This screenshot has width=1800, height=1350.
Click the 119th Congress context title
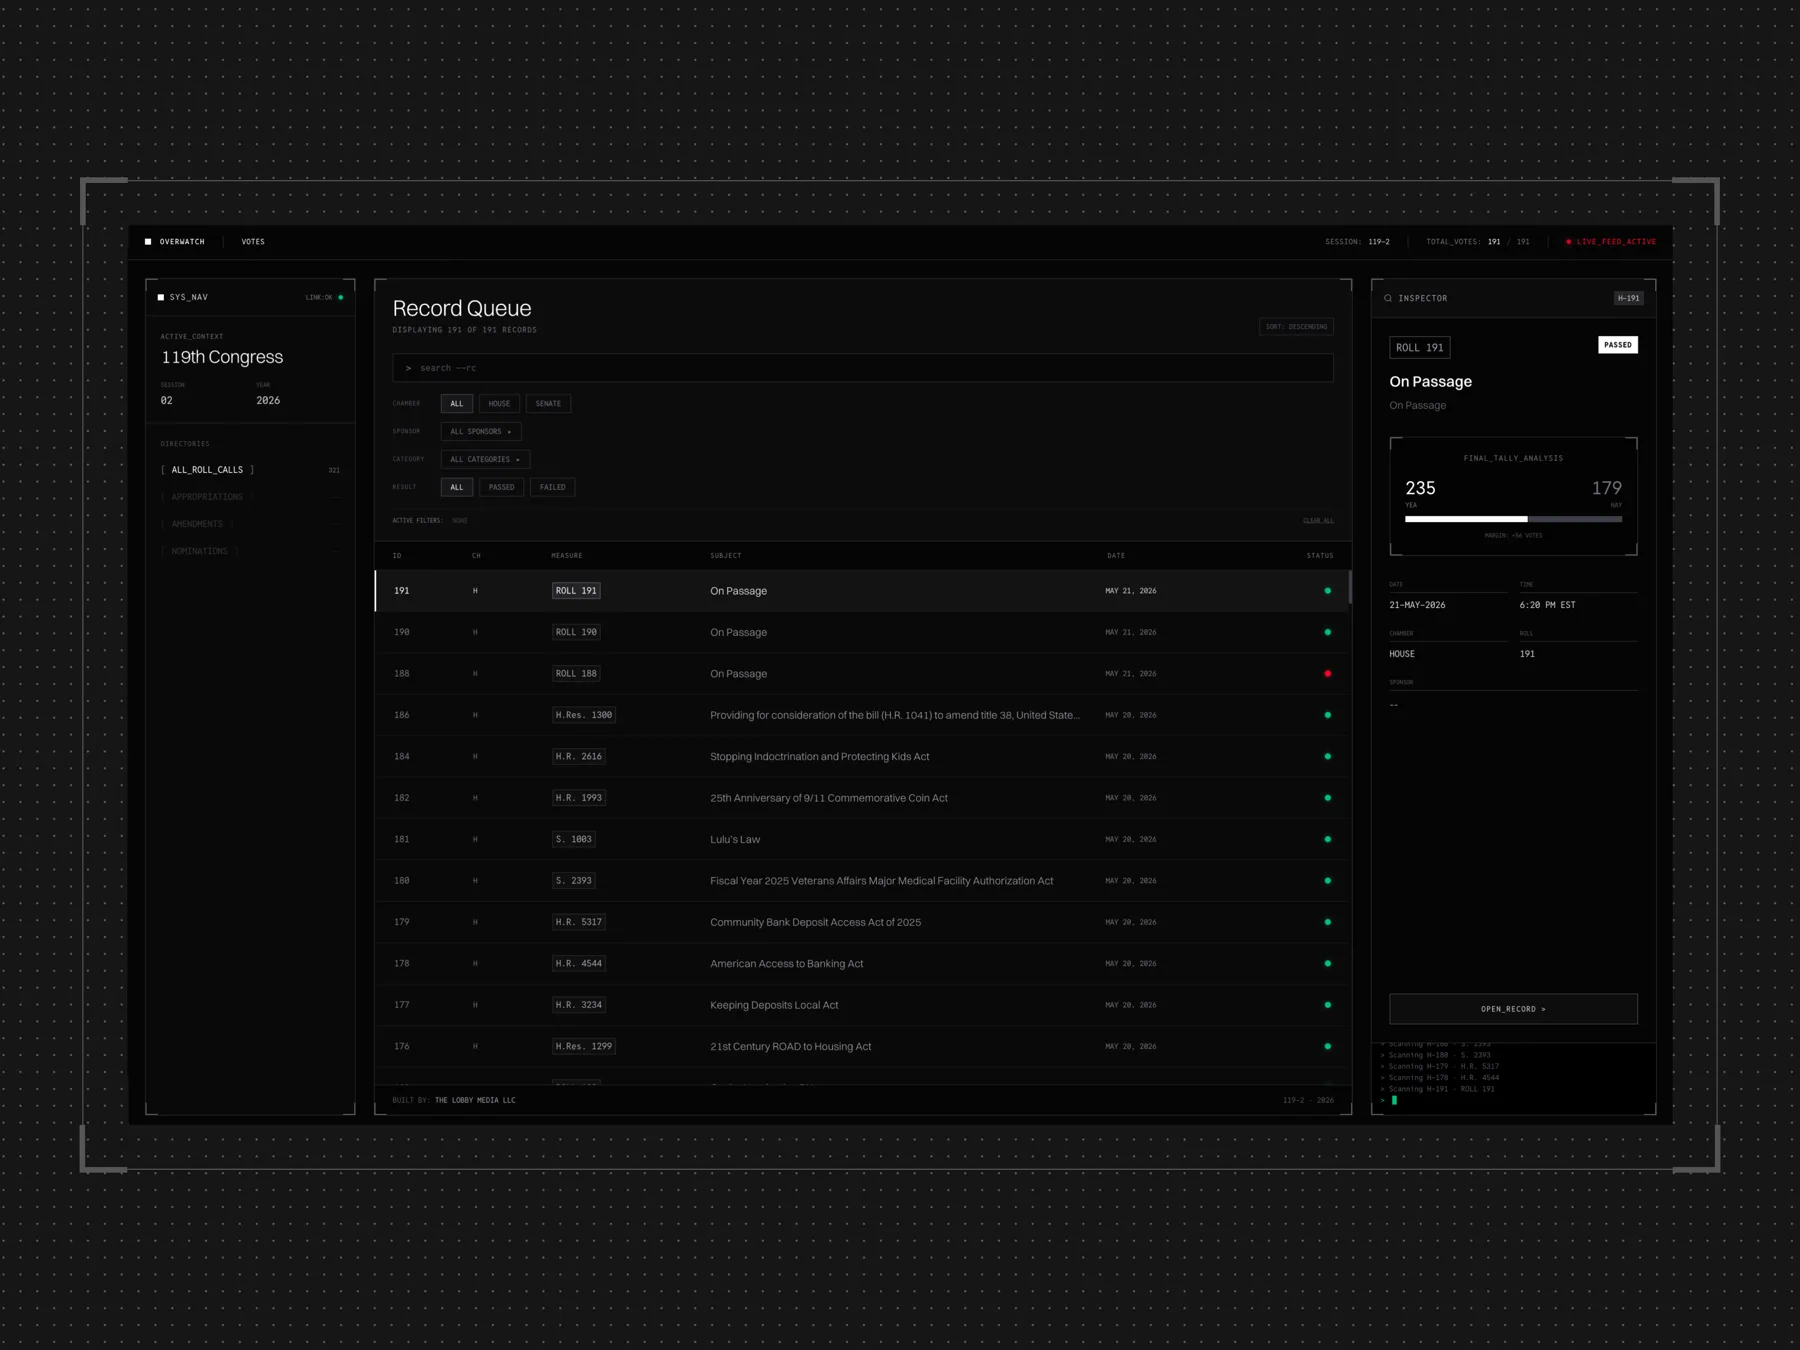click(x=222, y=357)
